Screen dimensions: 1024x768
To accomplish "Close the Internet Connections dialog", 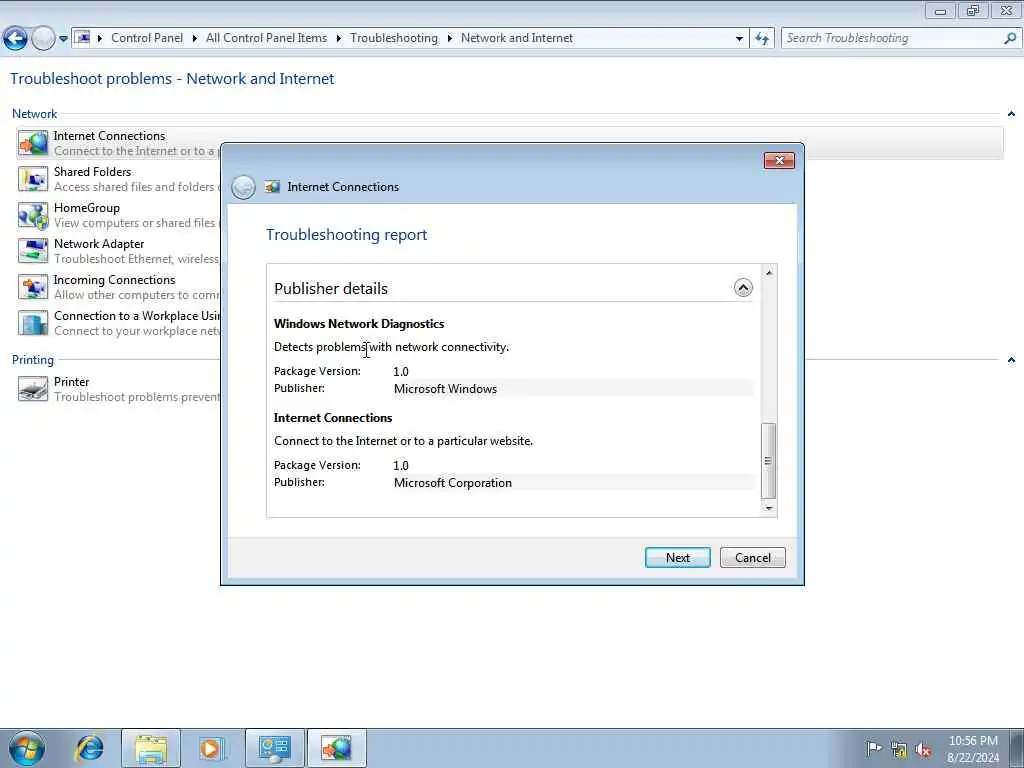I will coord(779,161).
